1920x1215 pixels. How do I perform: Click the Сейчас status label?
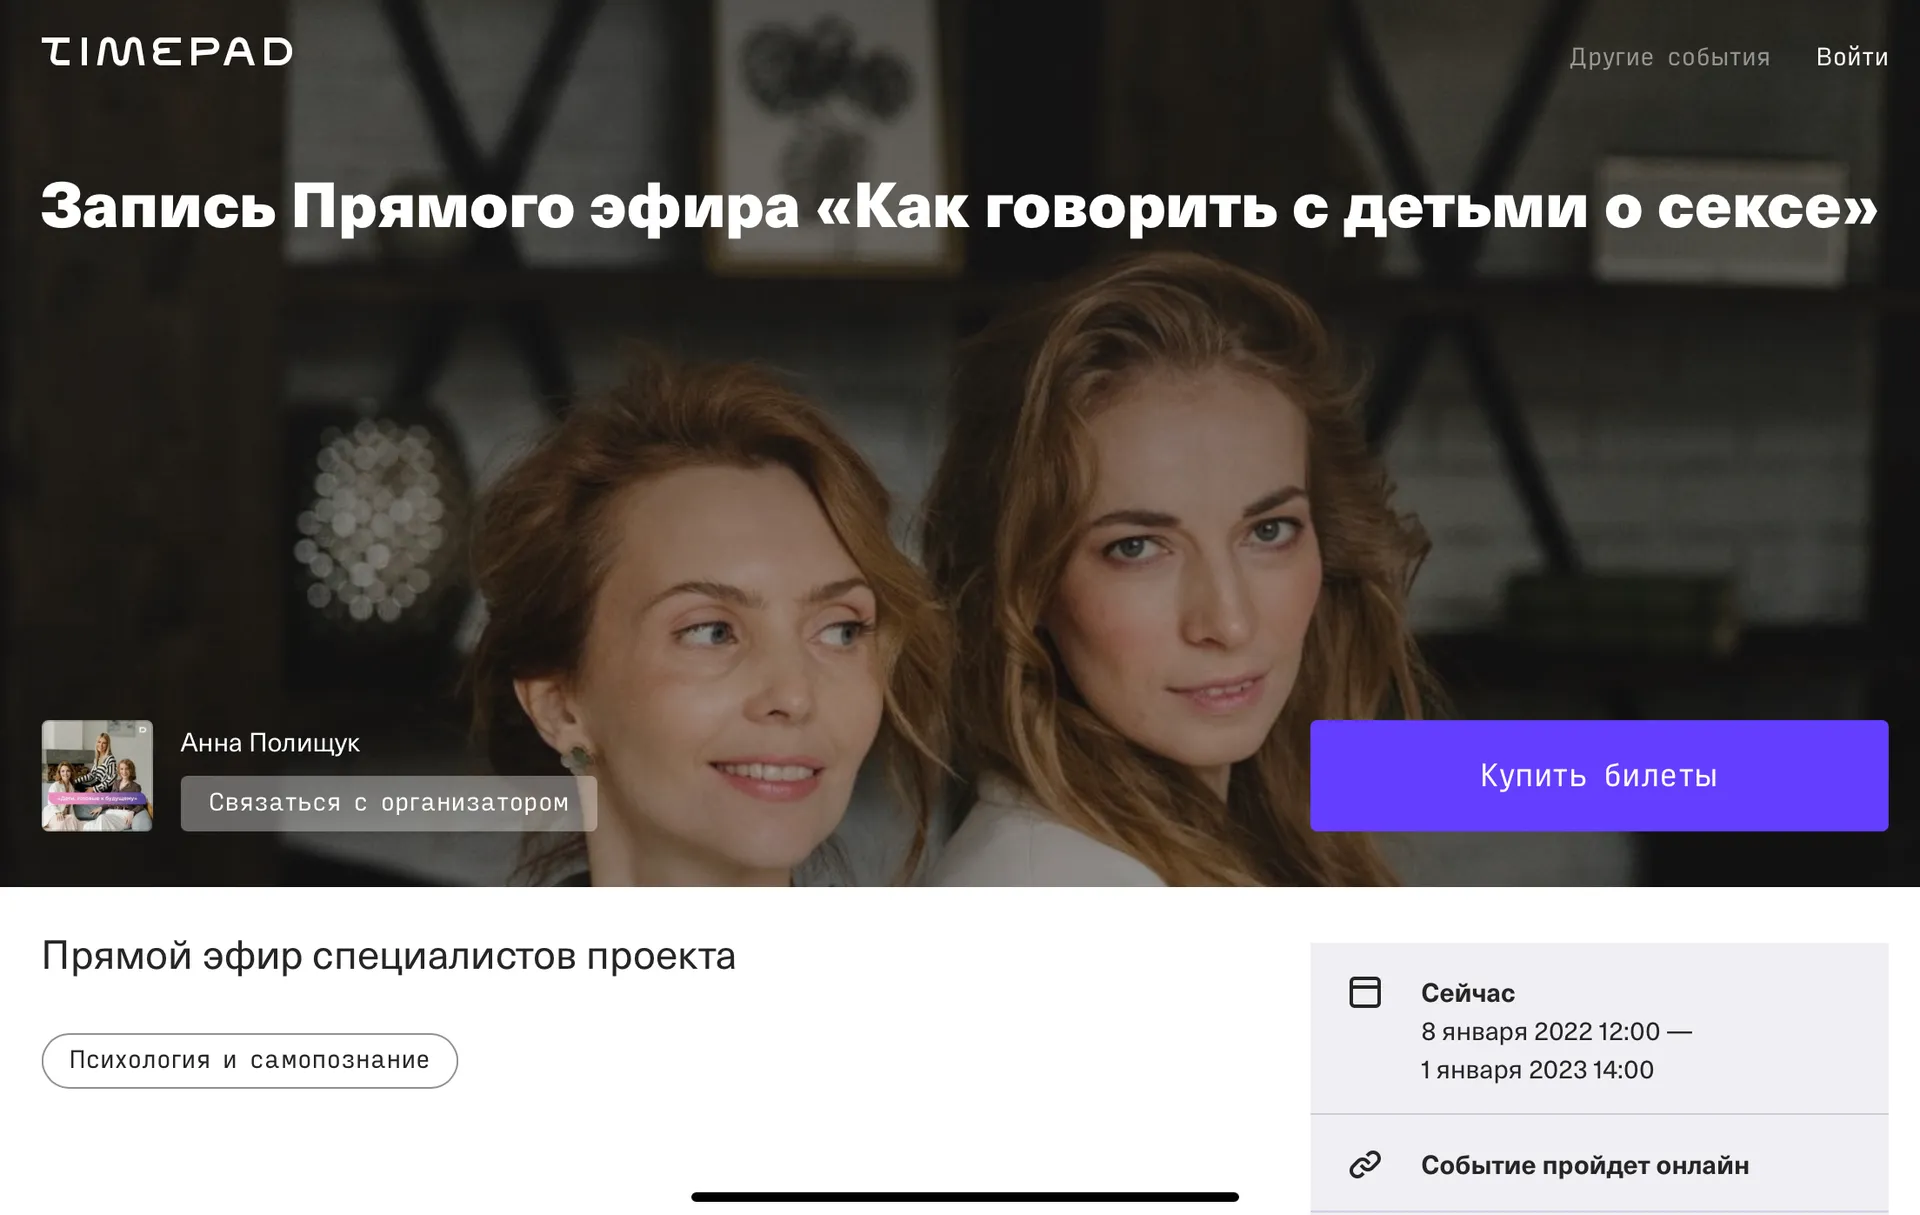pos(1467,993)
